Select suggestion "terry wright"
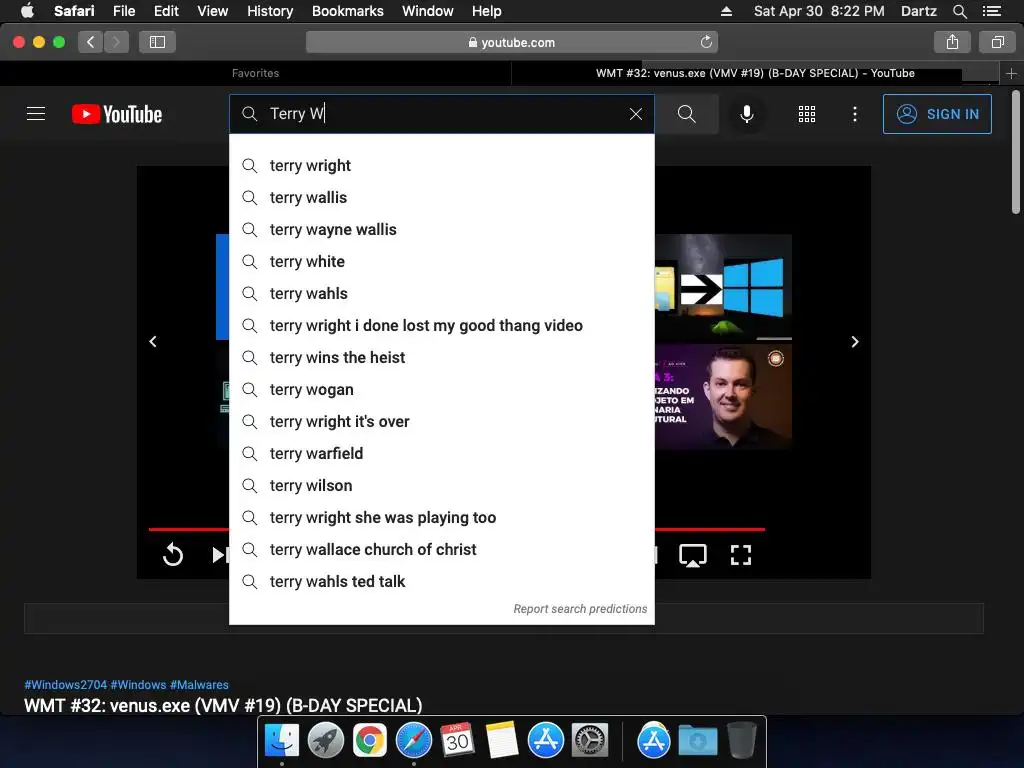Image resolution: width=1024 pixels, height=768 pixels. (x=442, y=166)
